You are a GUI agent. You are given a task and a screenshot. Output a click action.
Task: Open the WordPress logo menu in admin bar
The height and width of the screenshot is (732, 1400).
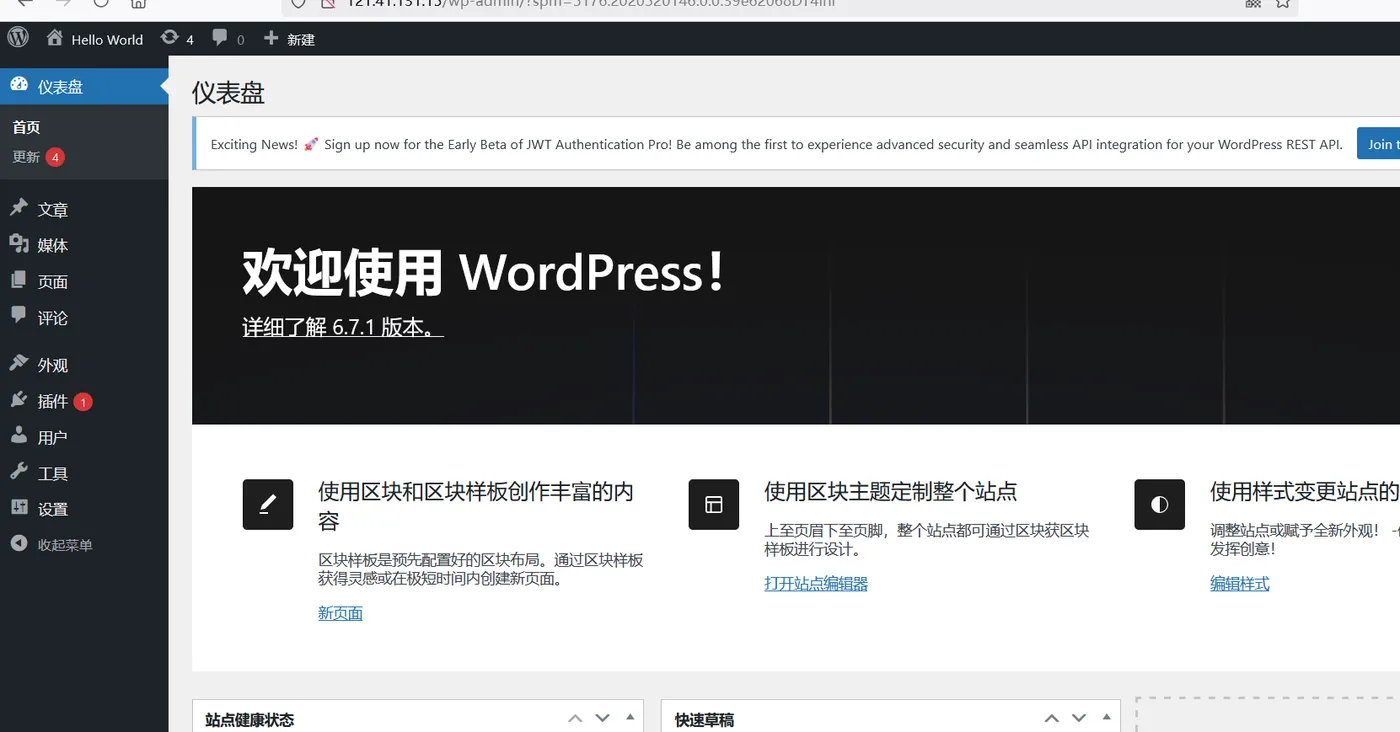point(18,39)
